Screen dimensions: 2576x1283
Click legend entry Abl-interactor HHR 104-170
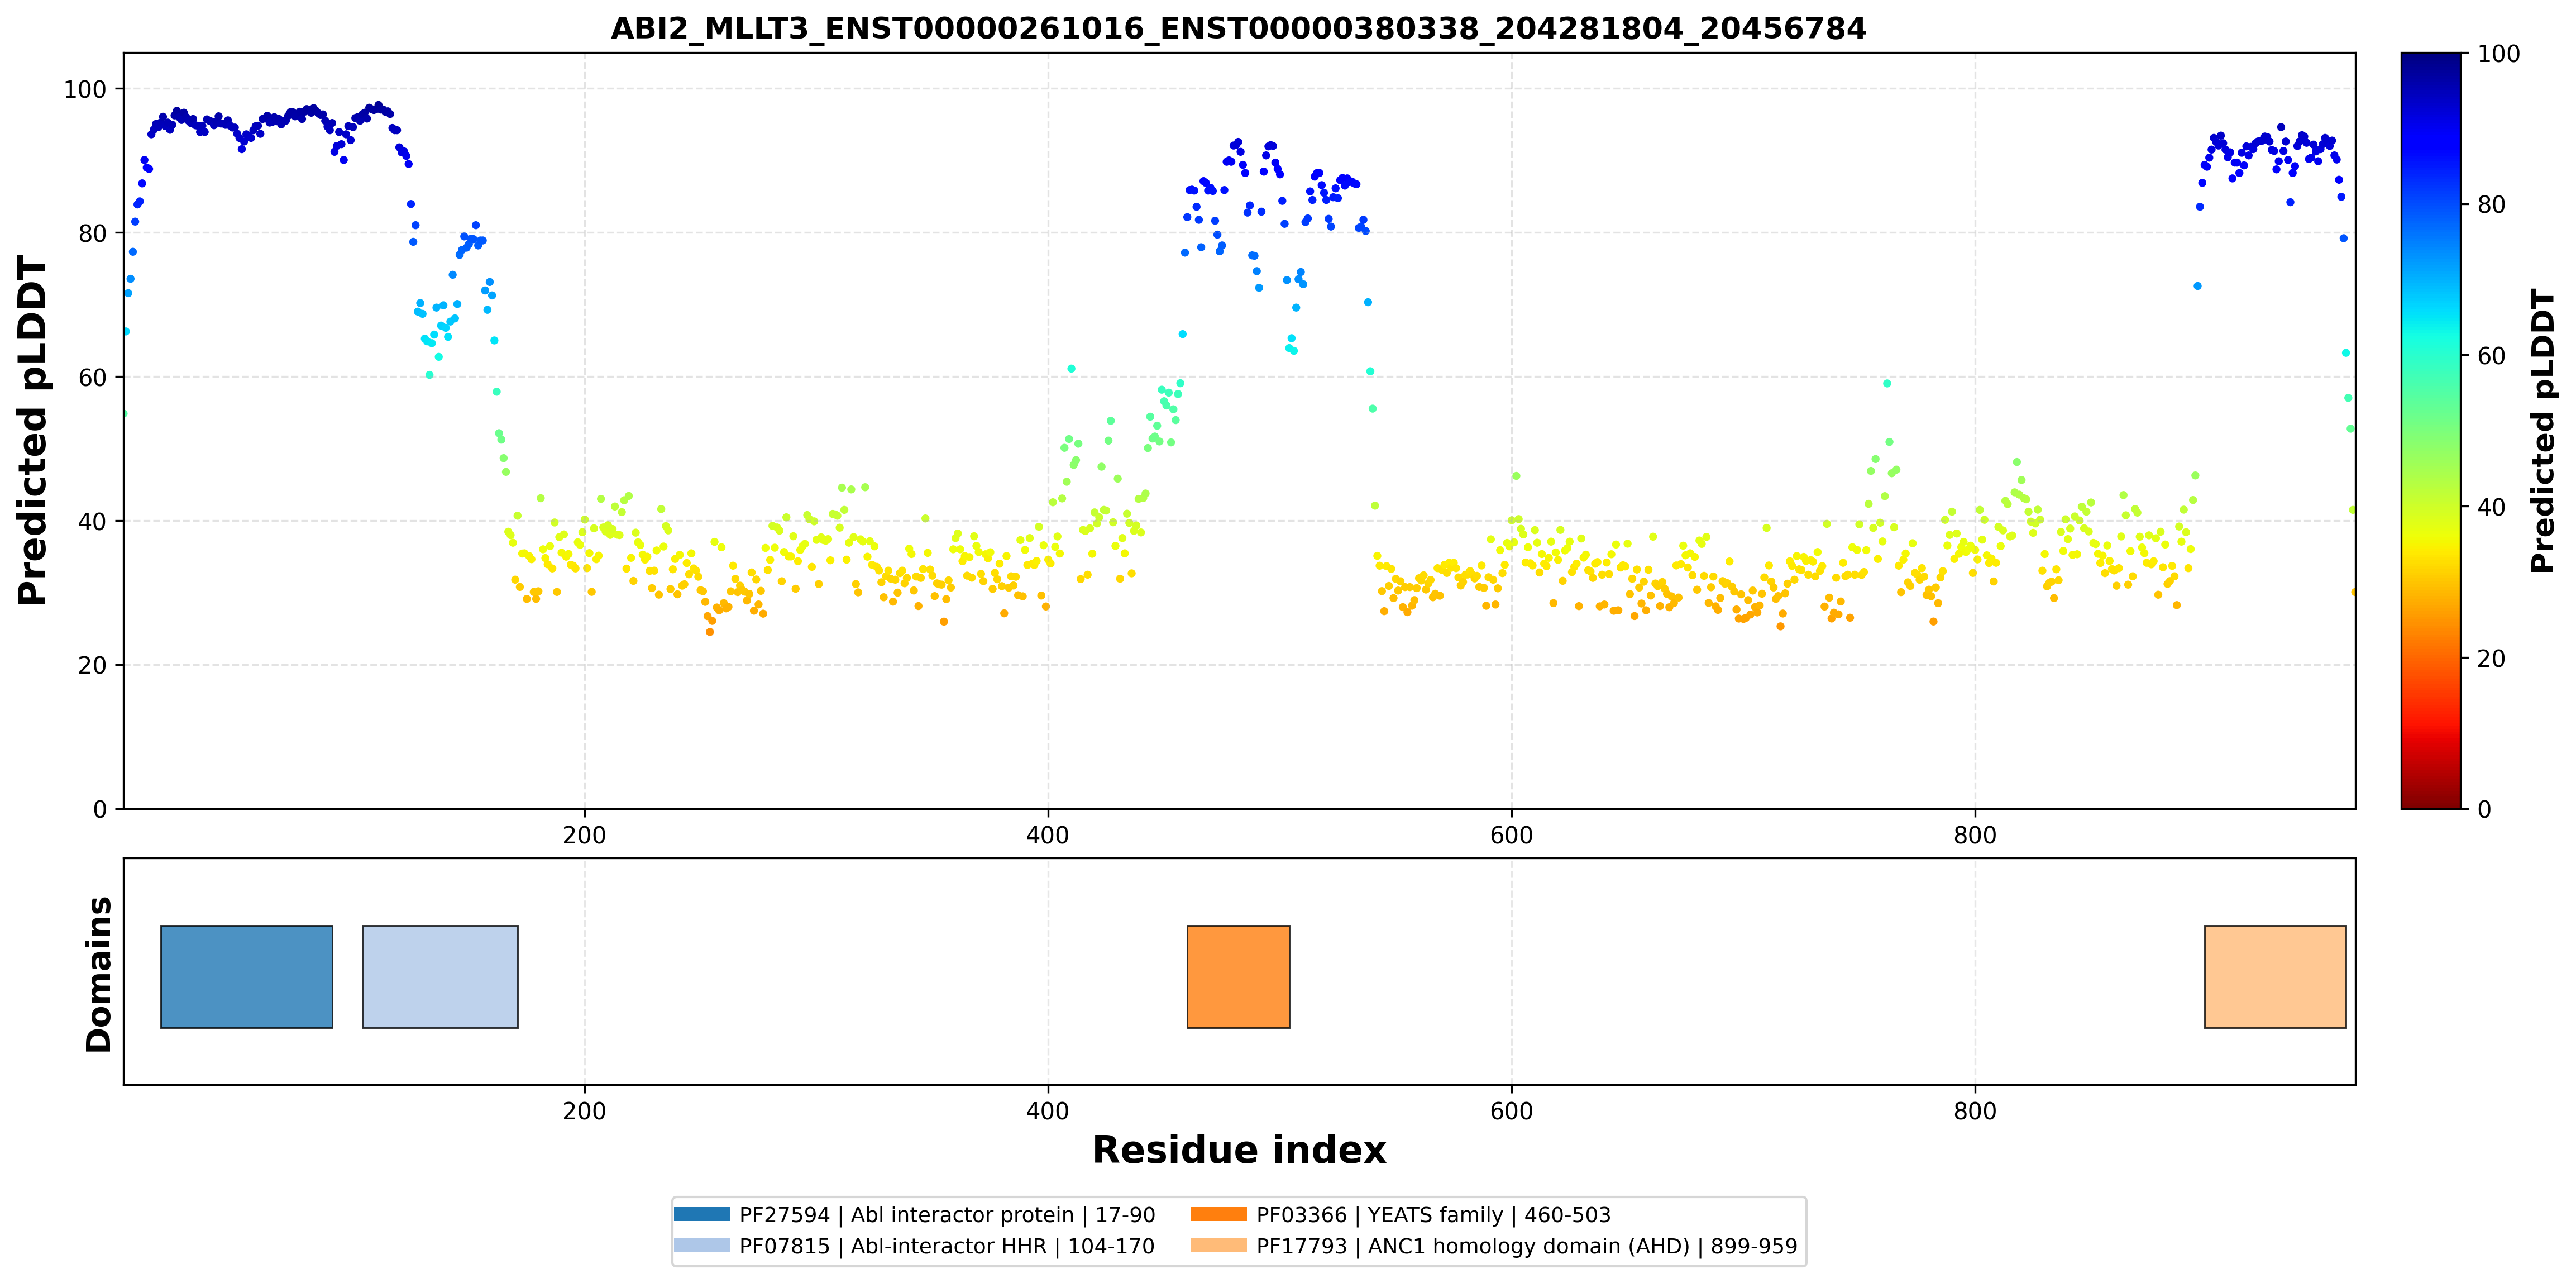947,1246
